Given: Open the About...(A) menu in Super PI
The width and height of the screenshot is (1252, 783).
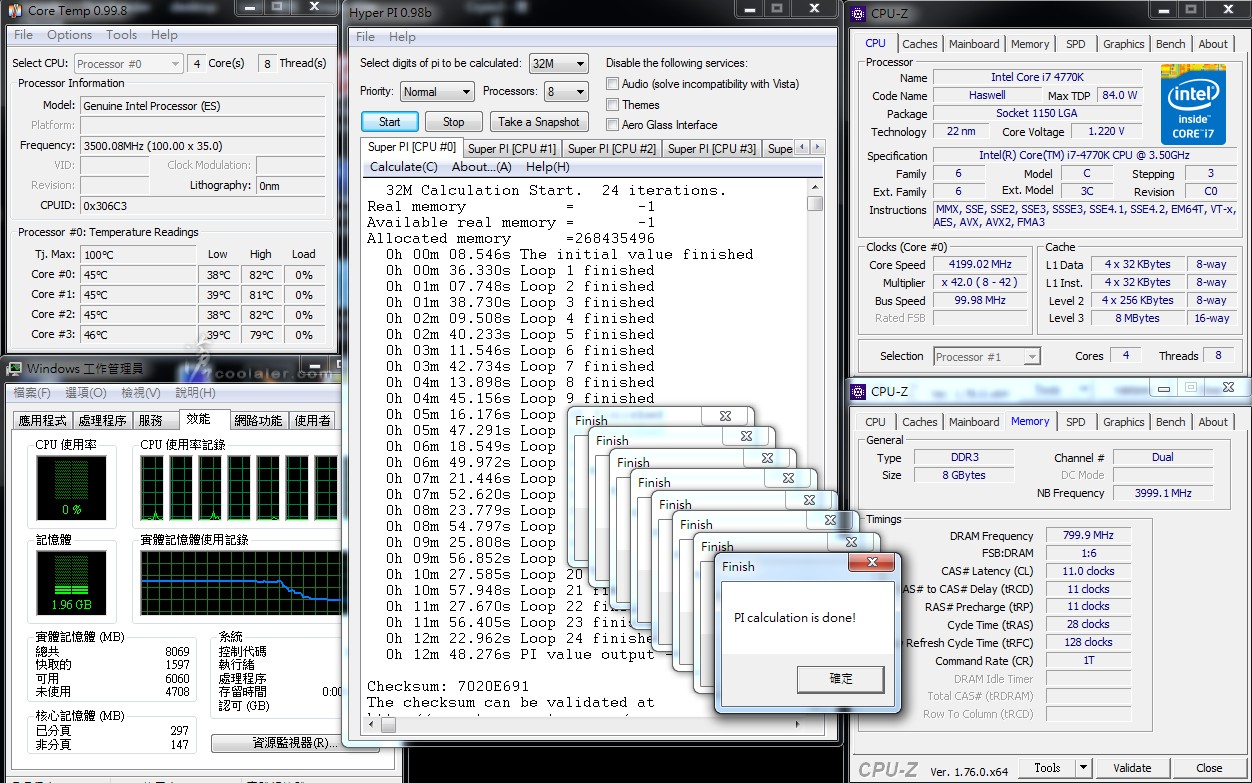Looking at the screenshot, I should coord(481,167).
